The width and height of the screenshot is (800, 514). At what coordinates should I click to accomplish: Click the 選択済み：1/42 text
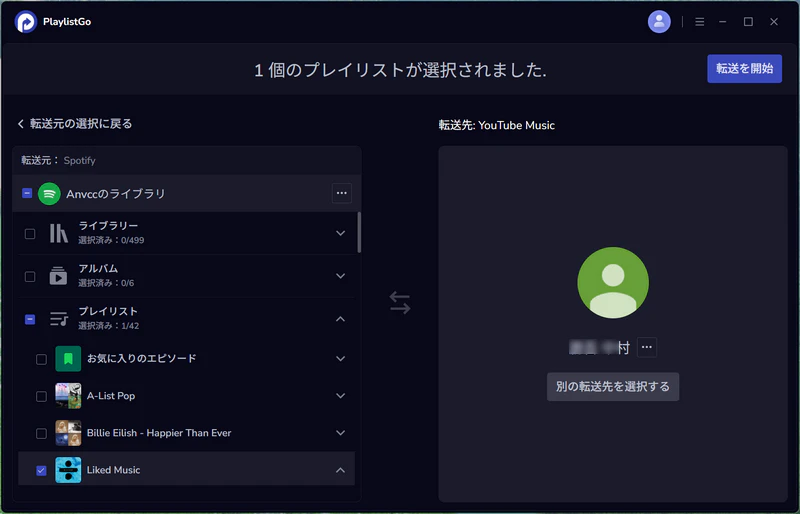click(x=109, y=326)
